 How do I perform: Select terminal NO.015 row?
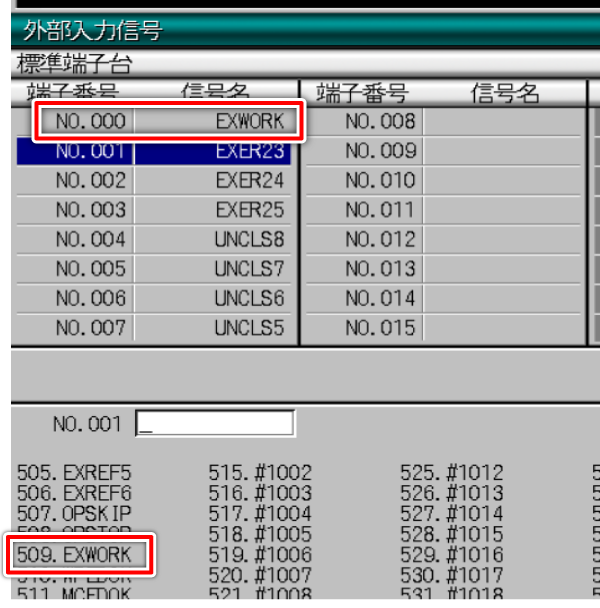379,327
